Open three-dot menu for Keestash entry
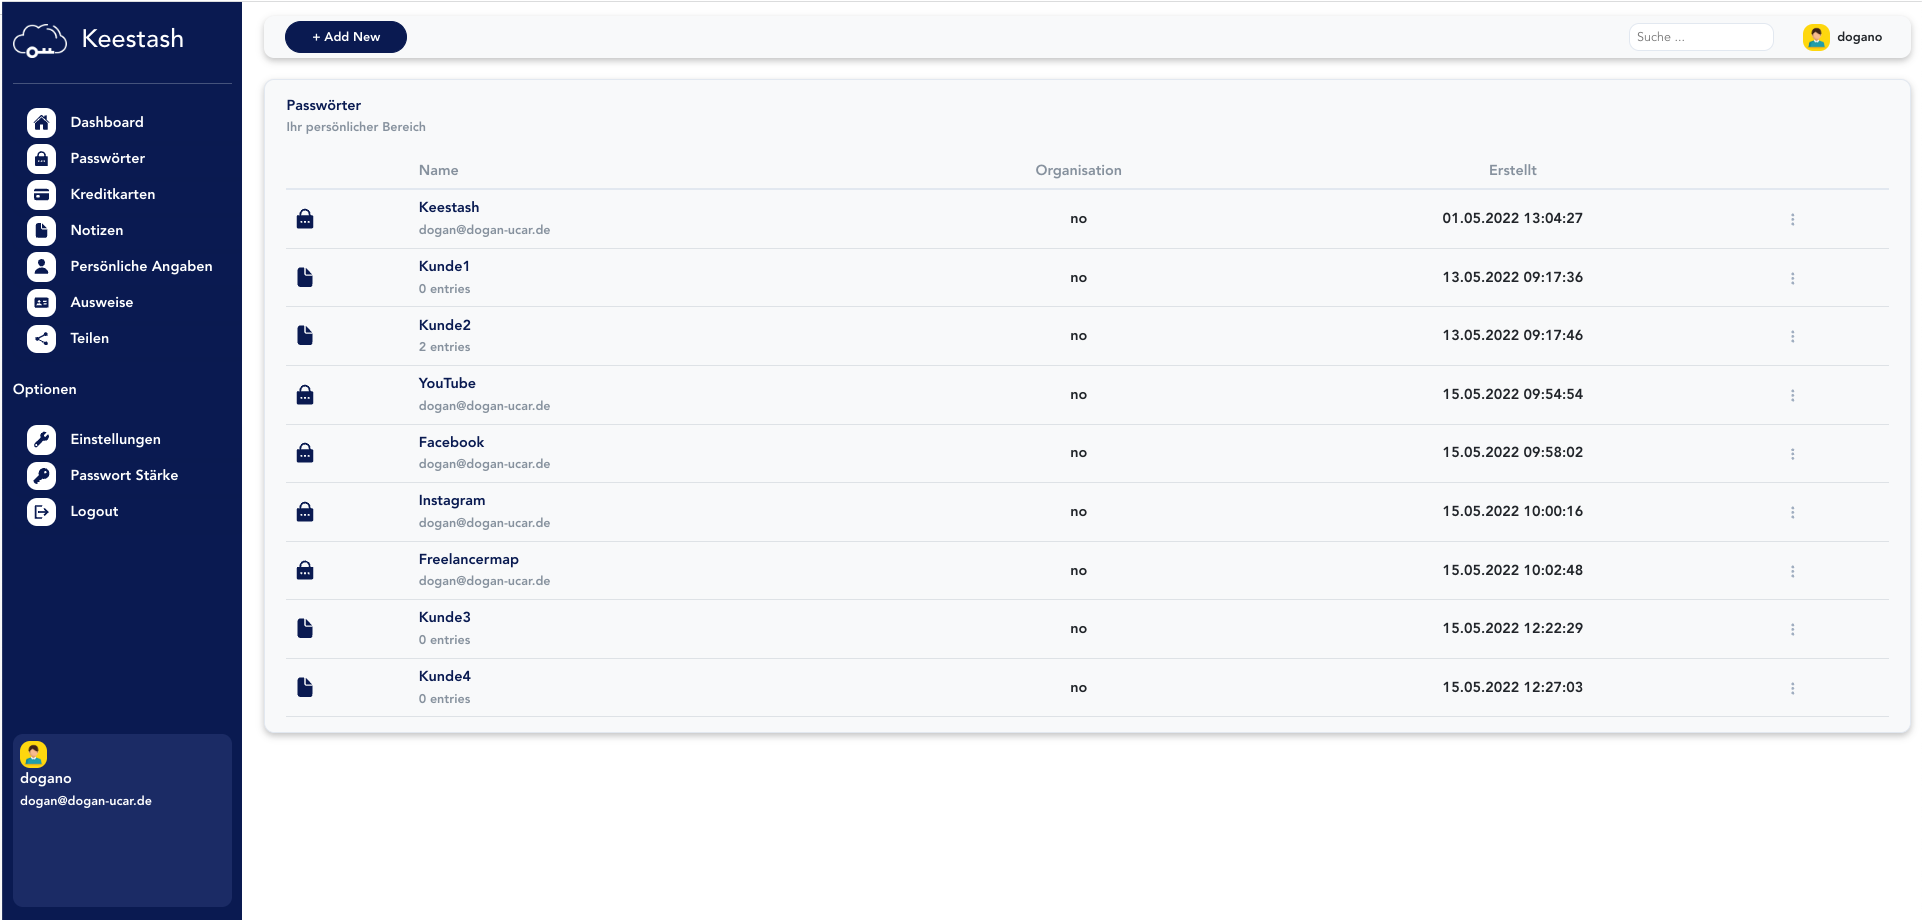Screen dimensions: 1922x920 (x=1792, y=219)
